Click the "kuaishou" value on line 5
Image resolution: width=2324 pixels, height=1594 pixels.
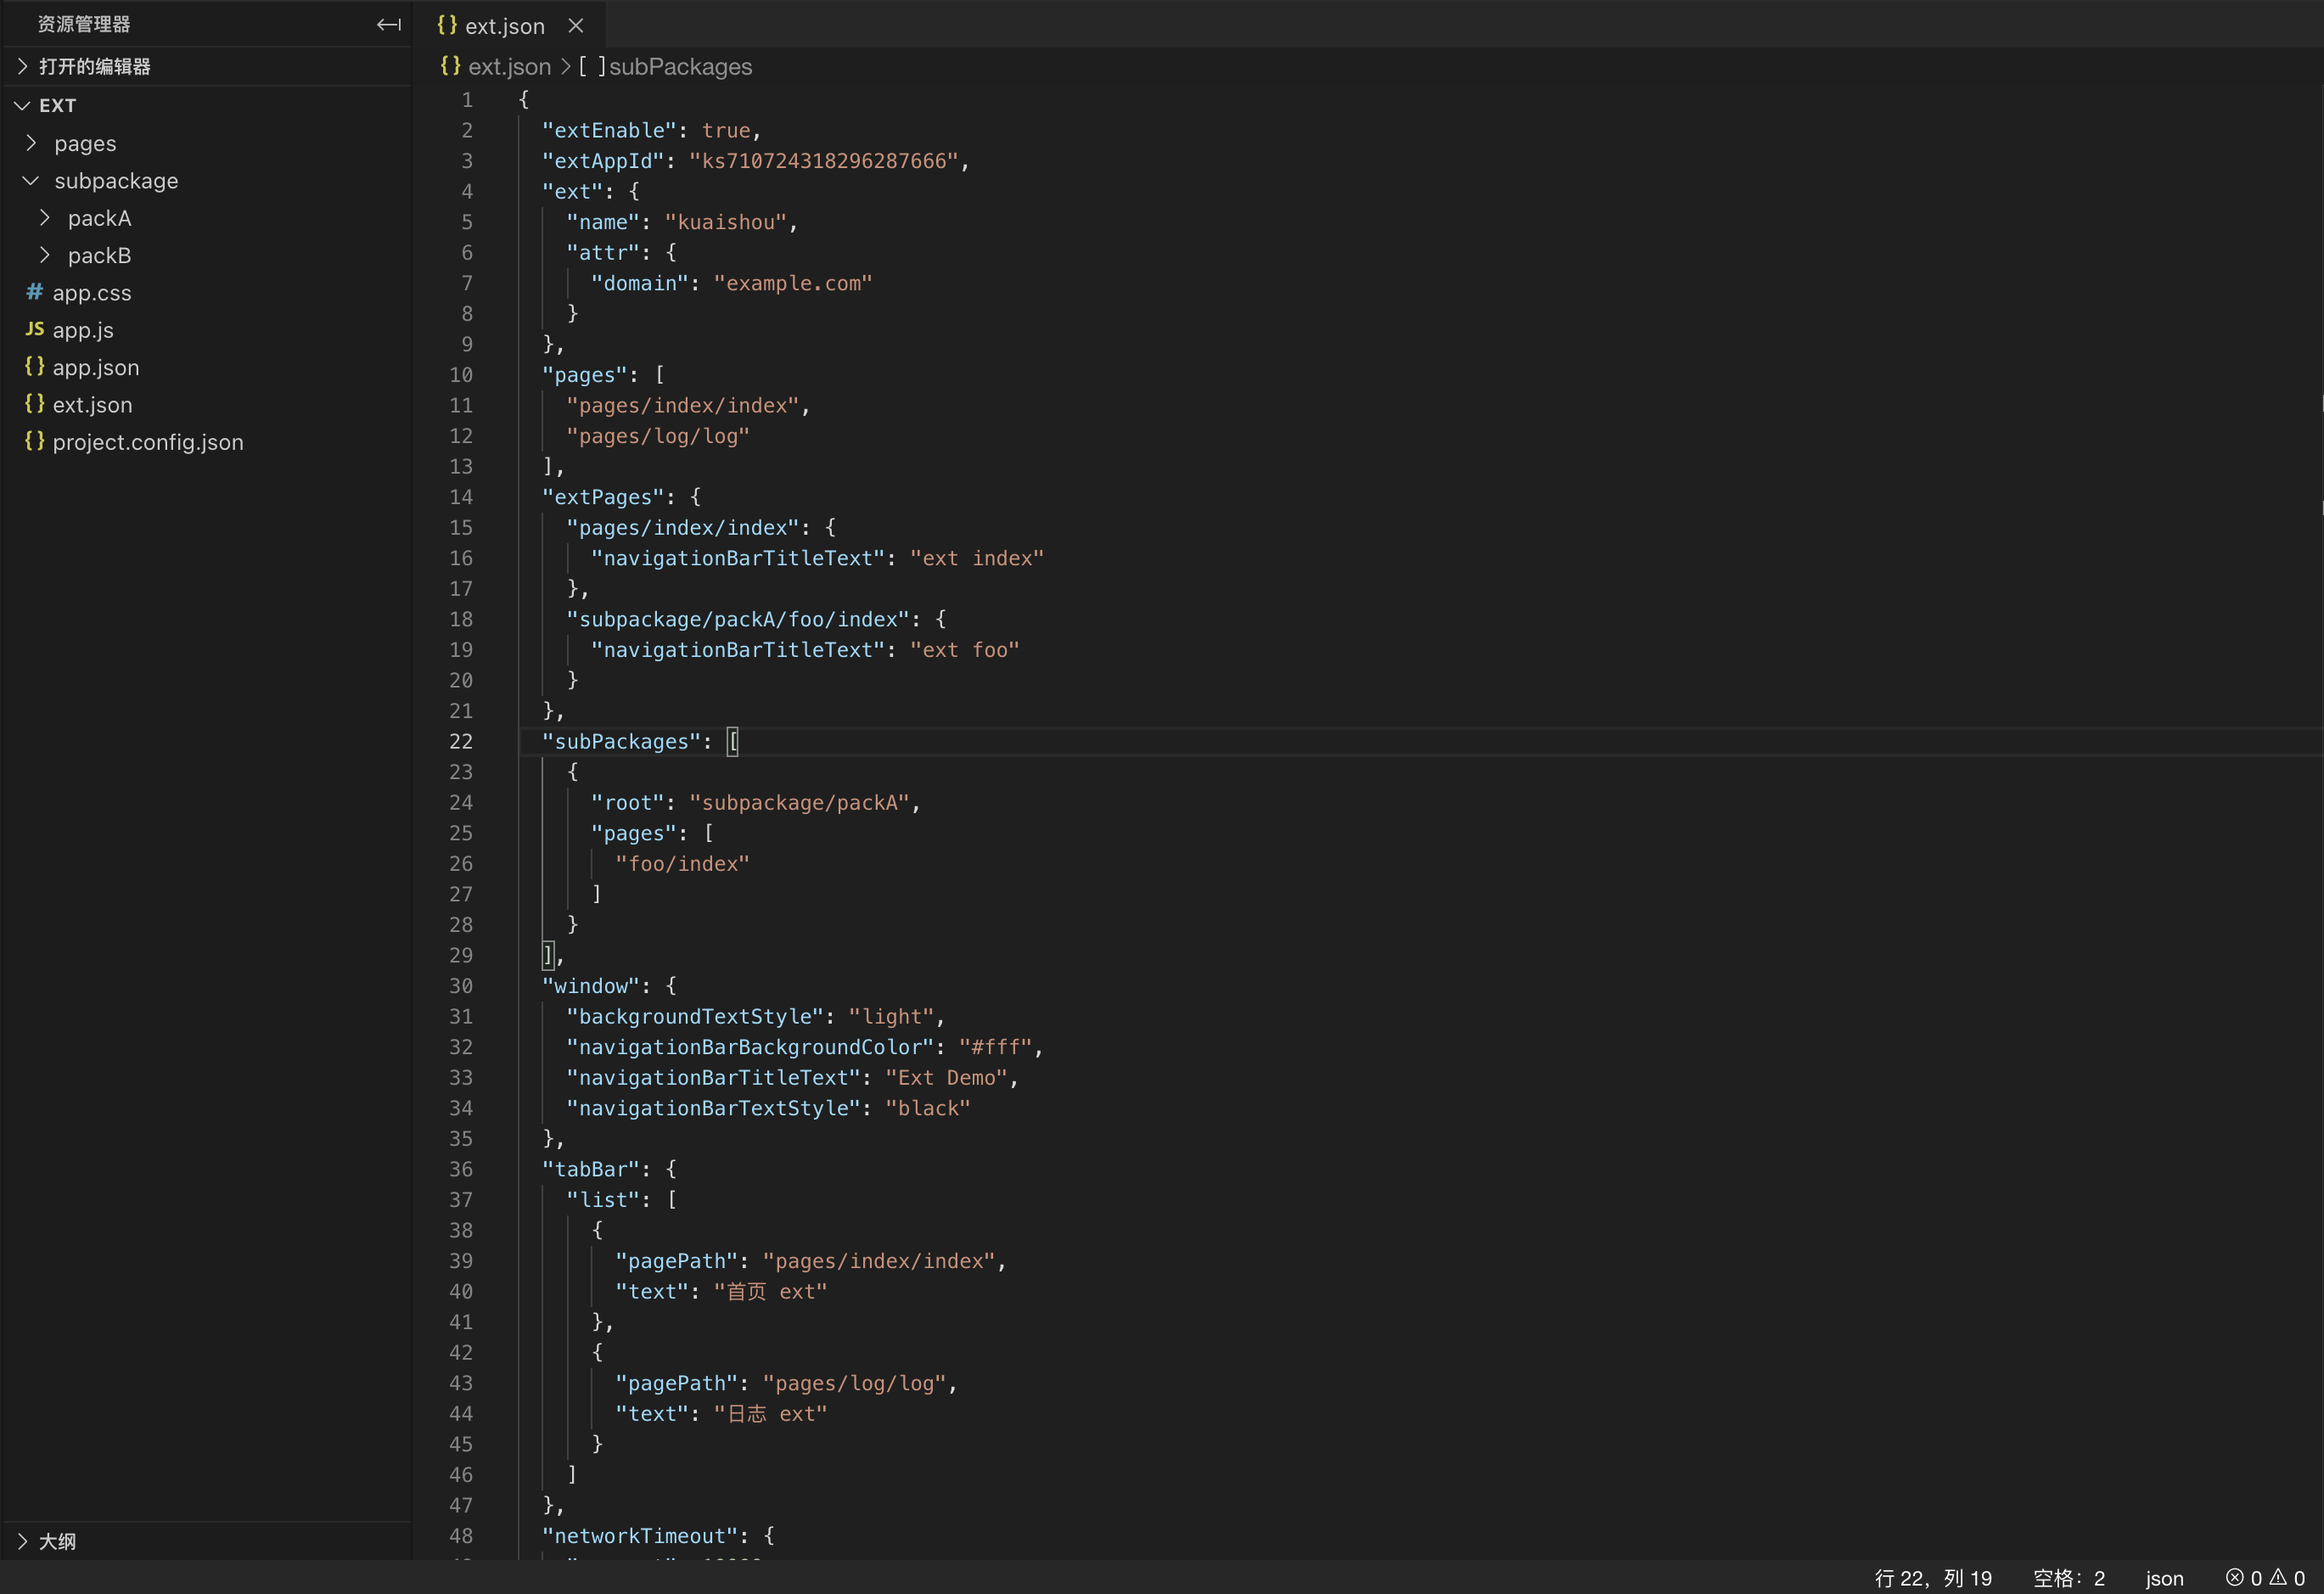[726, 222]
